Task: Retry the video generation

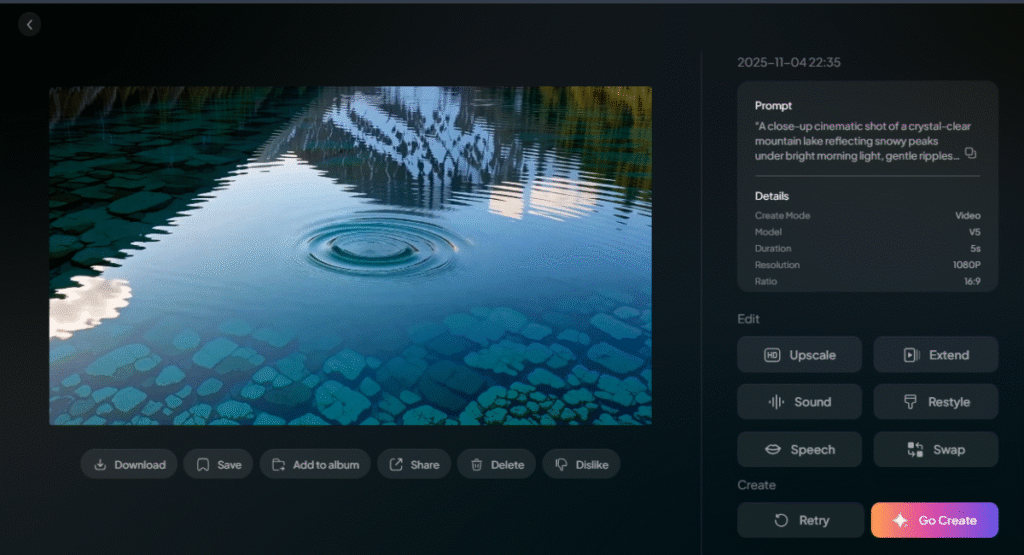Action: tap(799, 520)
